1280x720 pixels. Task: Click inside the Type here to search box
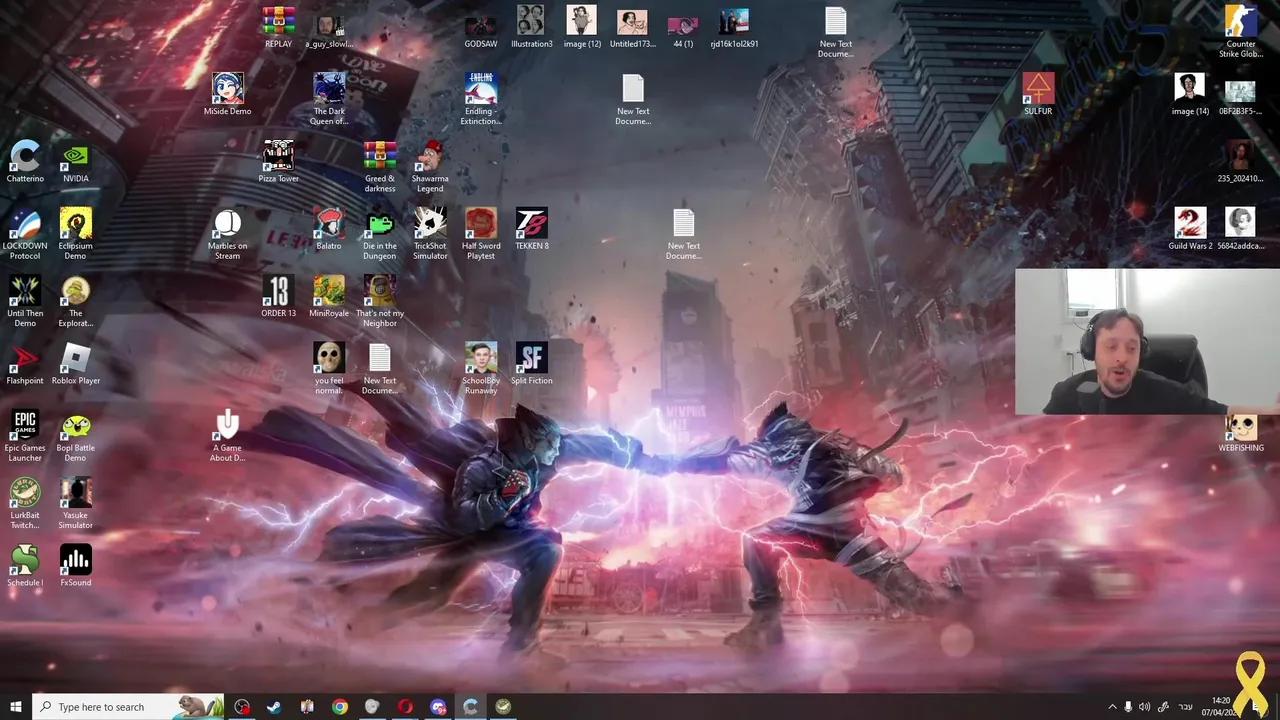(x=128, y=707)
